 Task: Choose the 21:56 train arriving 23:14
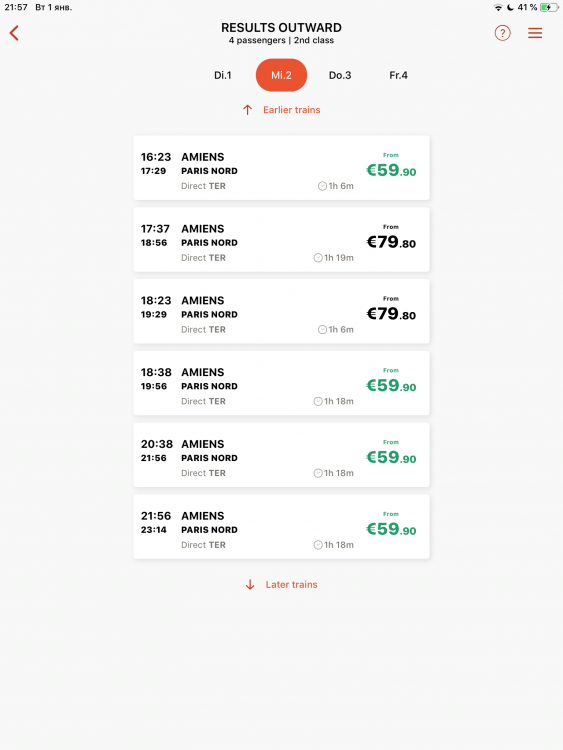pos(281,527)
